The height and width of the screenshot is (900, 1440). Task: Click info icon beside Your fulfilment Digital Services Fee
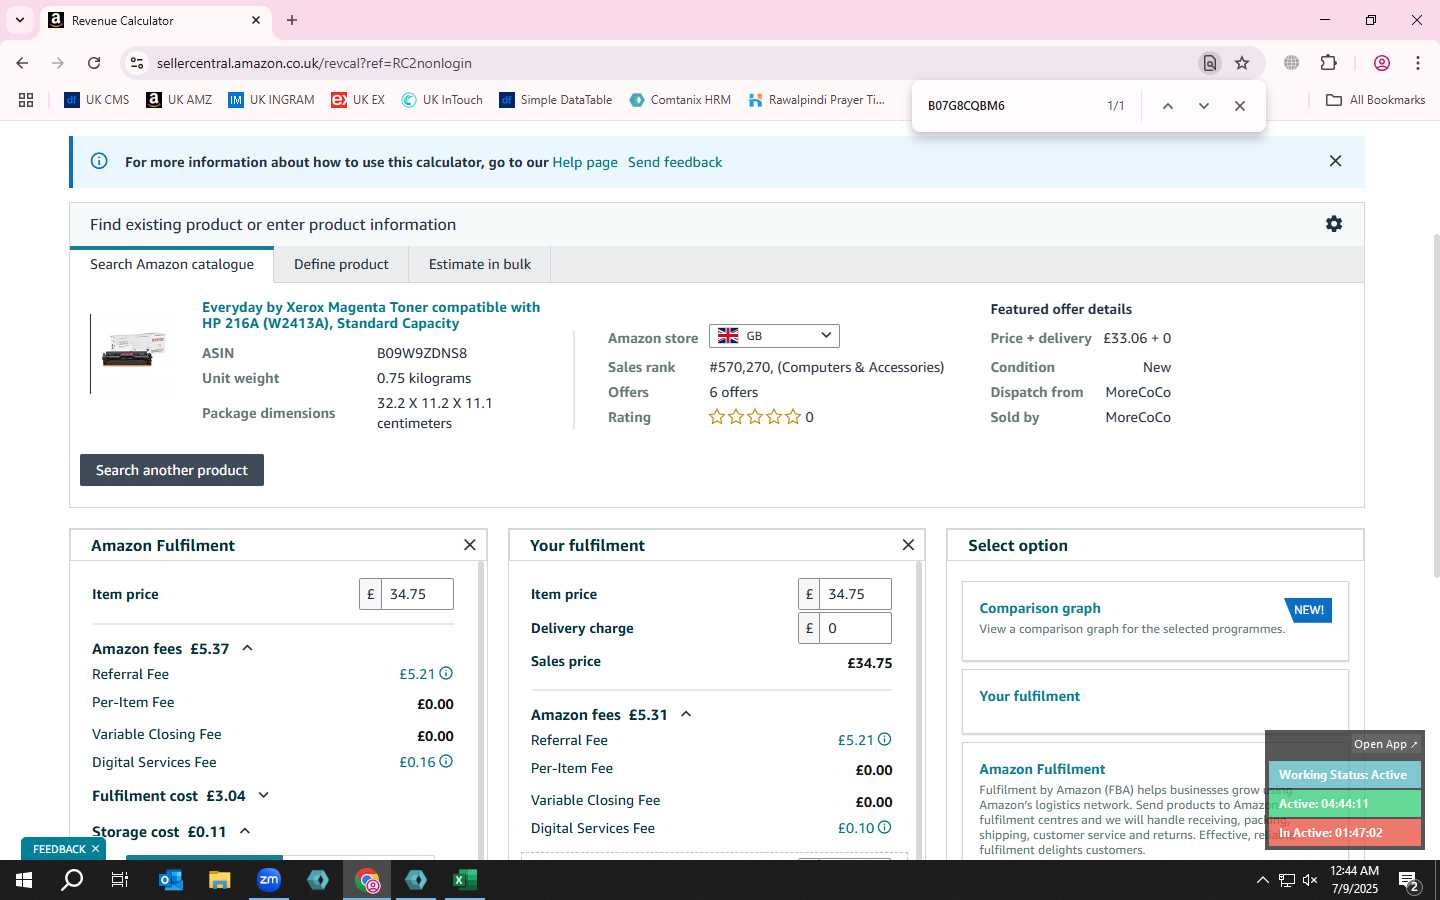pos(884,828)
